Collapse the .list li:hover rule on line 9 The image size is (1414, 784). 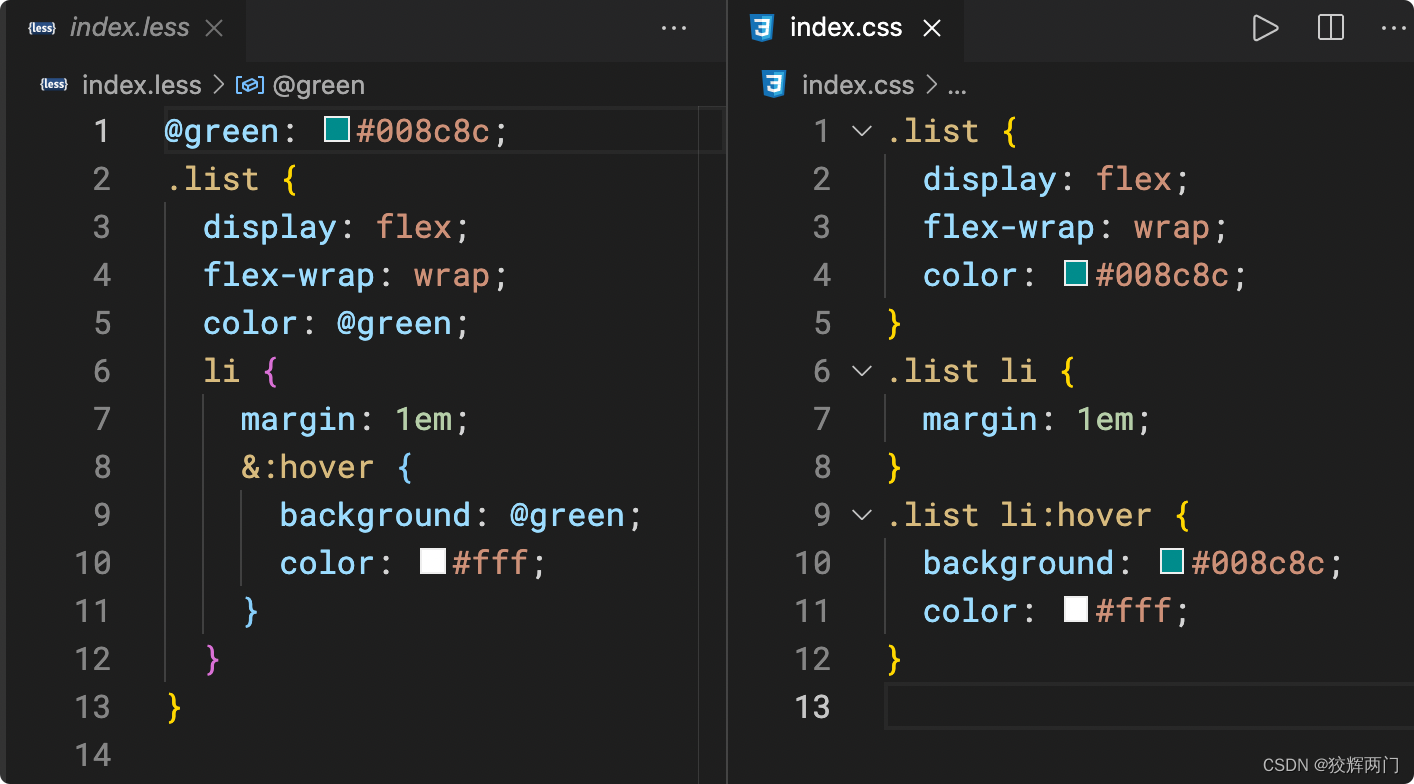[x=861, y=514]
